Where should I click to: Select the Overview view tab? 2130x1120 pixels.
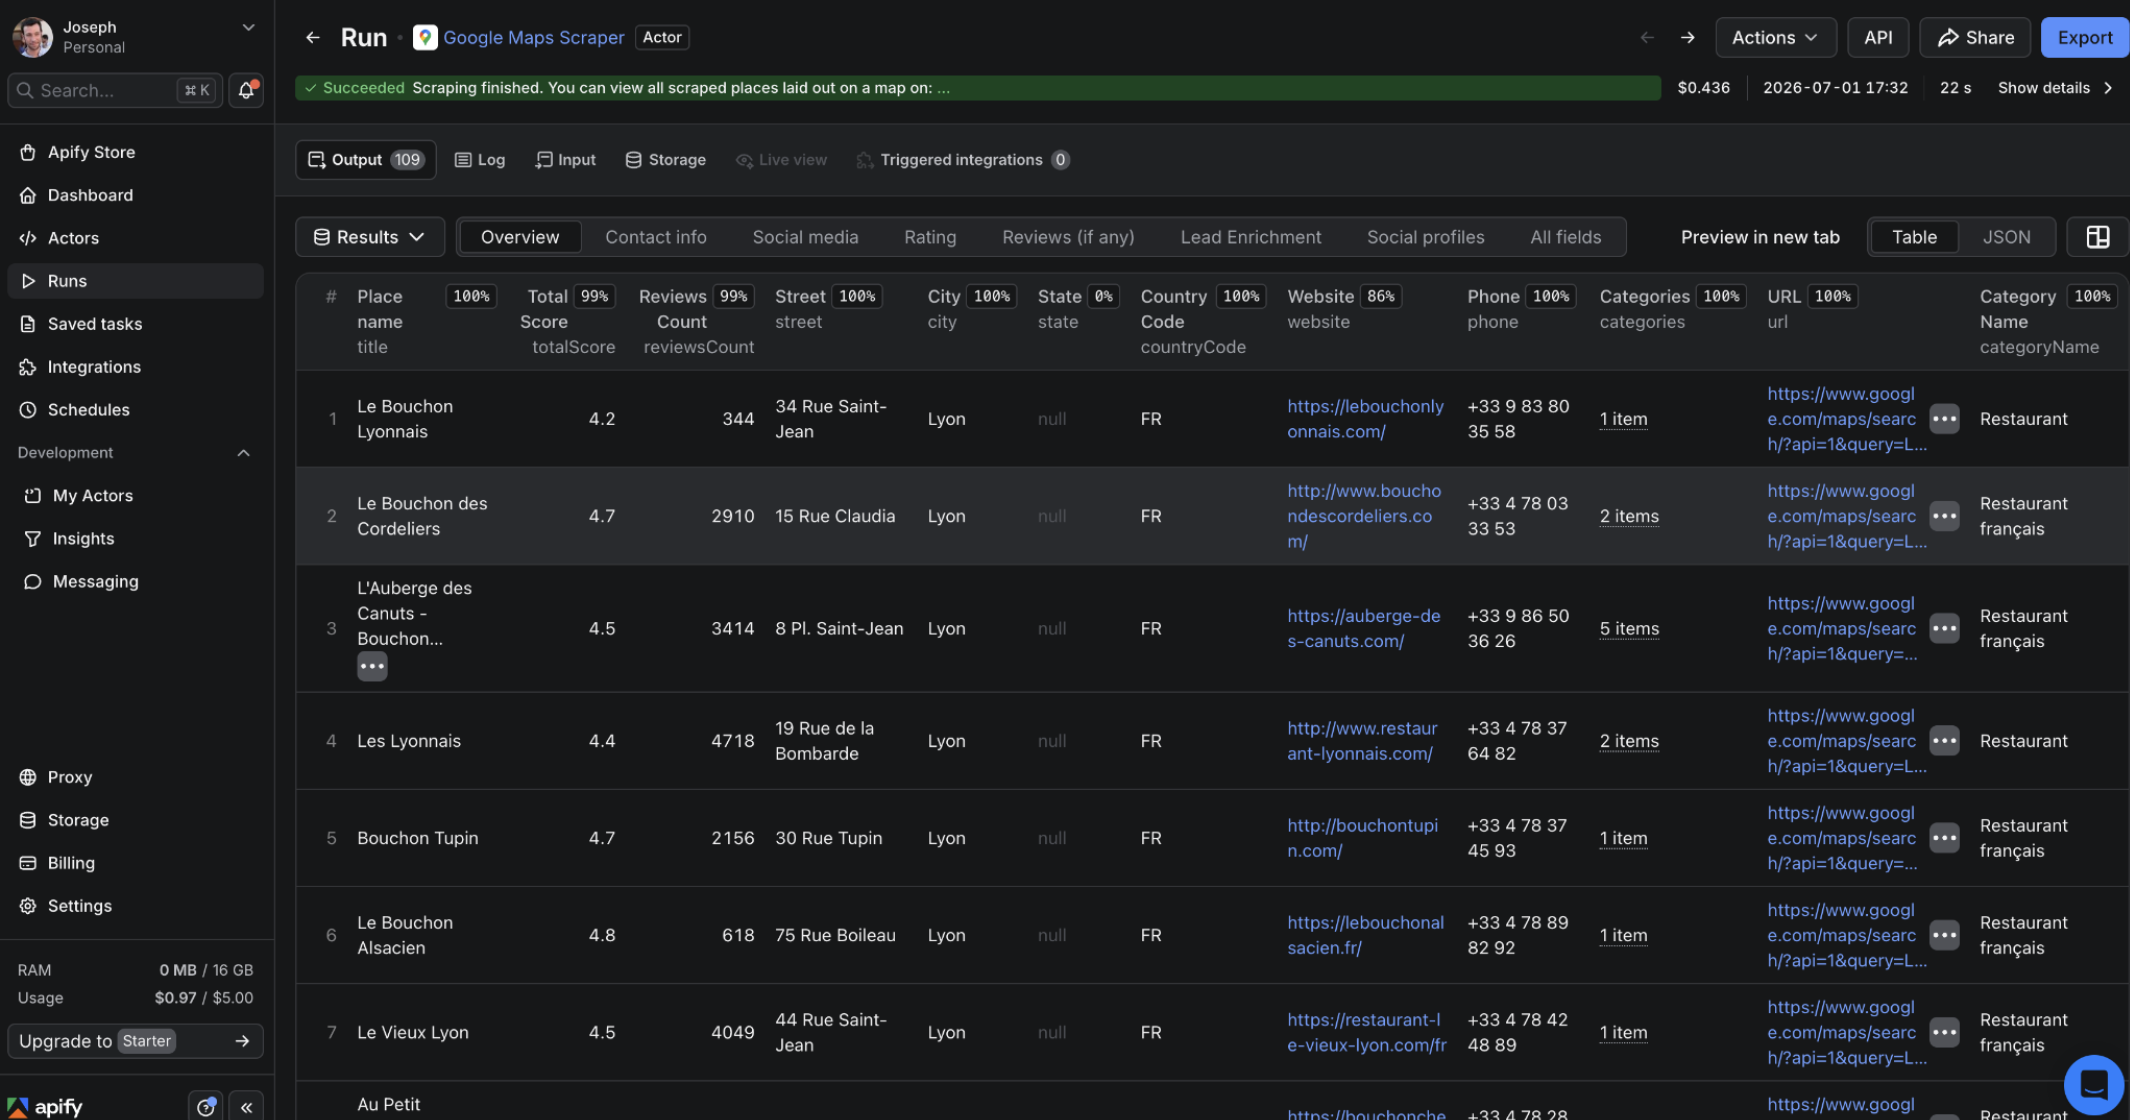(520, 237)
